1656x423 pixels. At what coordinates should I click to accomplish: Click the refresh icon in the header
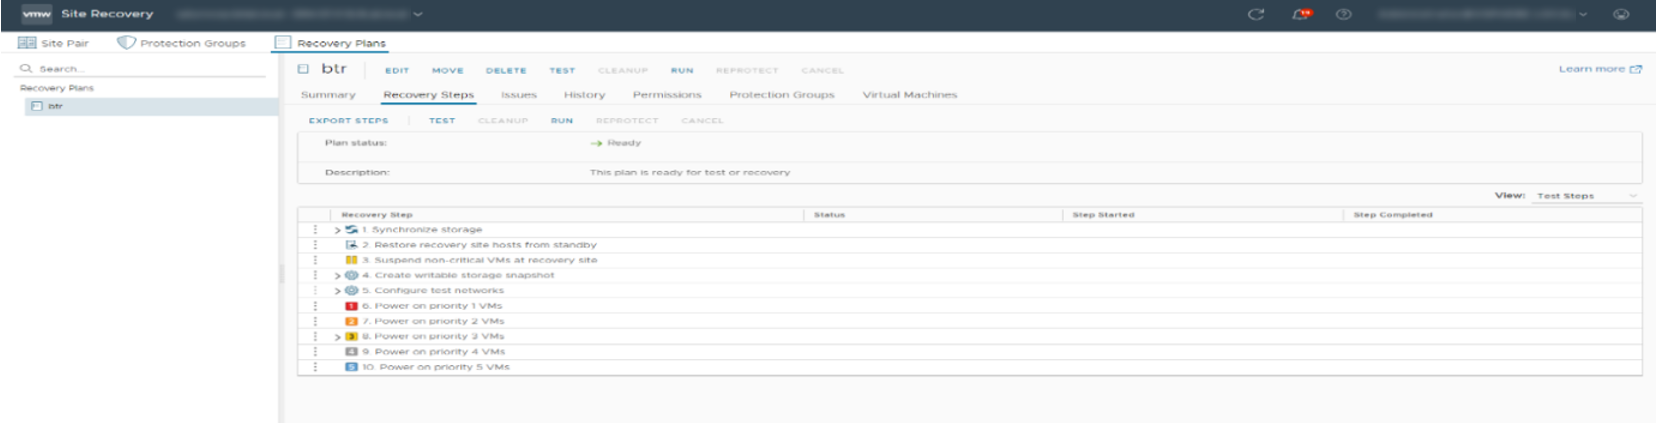(1256, 14)
